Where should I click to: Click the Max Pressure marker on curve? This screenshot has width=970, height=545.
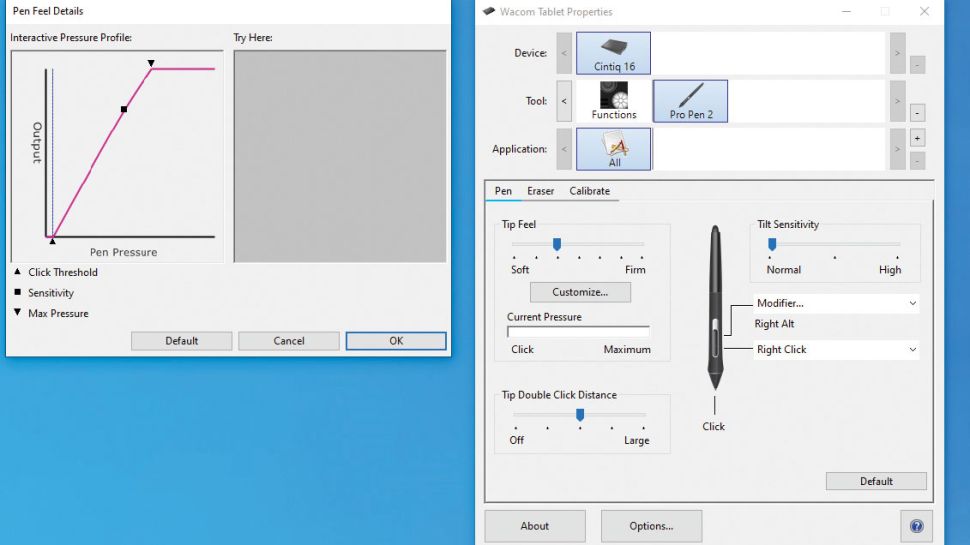click(x=151, y=64)
